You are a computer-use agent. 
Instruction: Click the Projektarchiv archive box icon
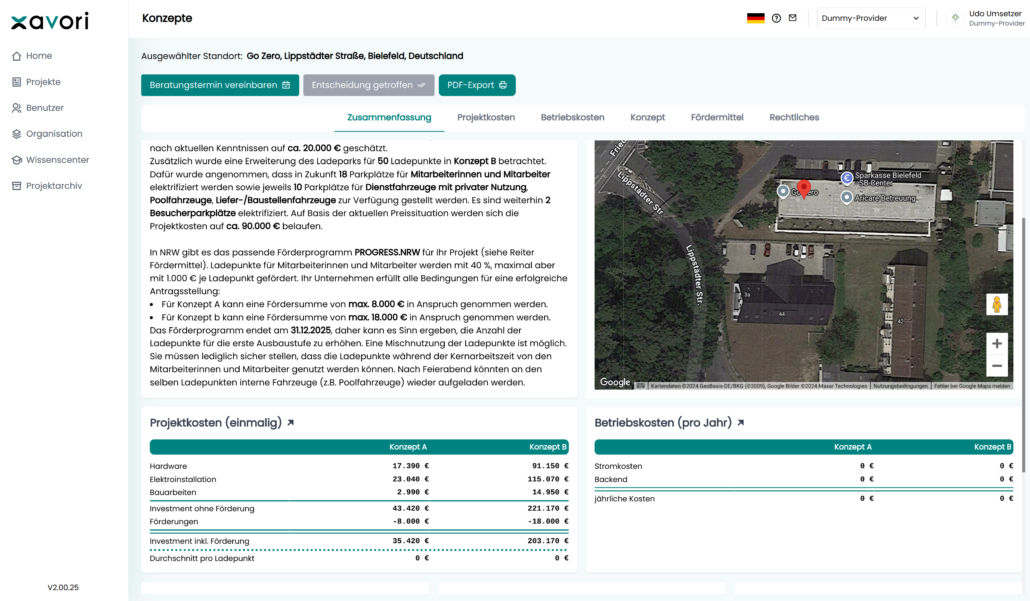click(x=16, y=186)
